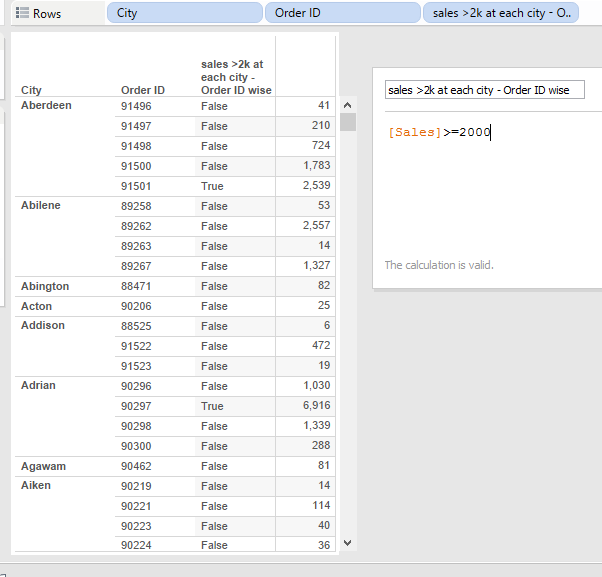
Task: Click Order ID 88471
Action: pyautogui.click(x=136, y=286)
